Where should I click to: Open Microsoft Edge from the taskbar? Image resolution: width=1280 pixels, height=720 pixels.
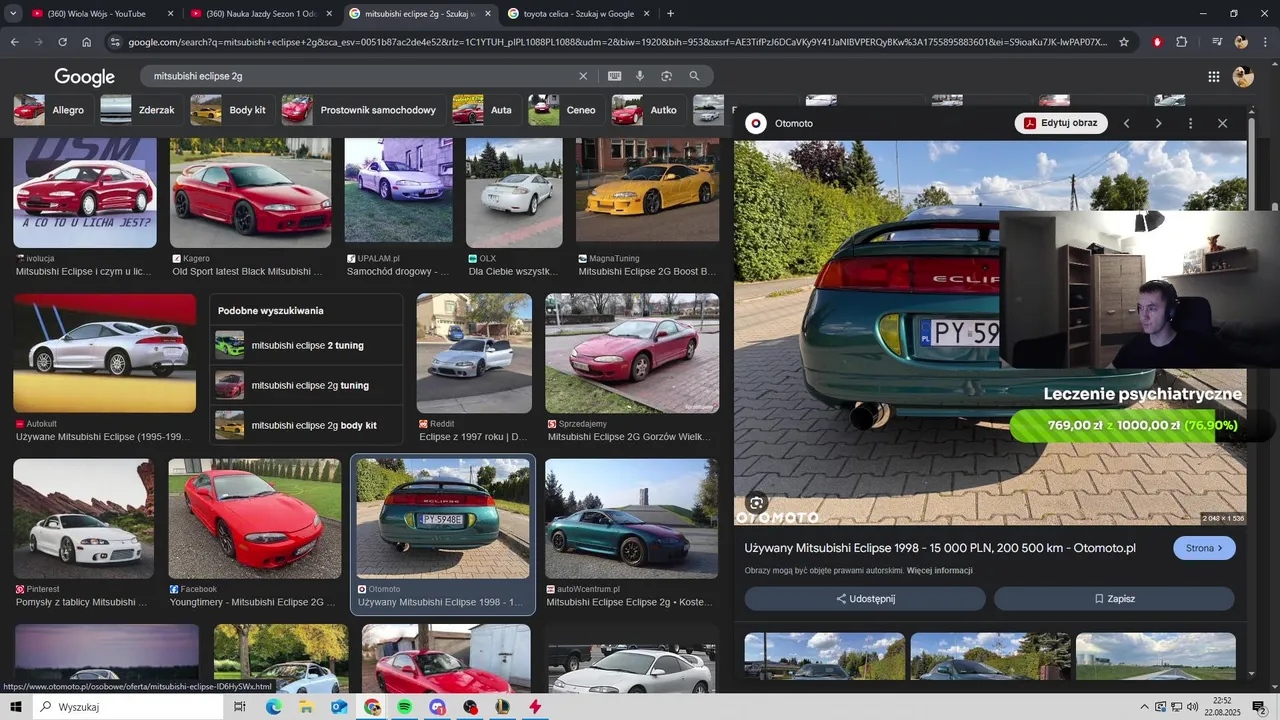coord(273,707)
